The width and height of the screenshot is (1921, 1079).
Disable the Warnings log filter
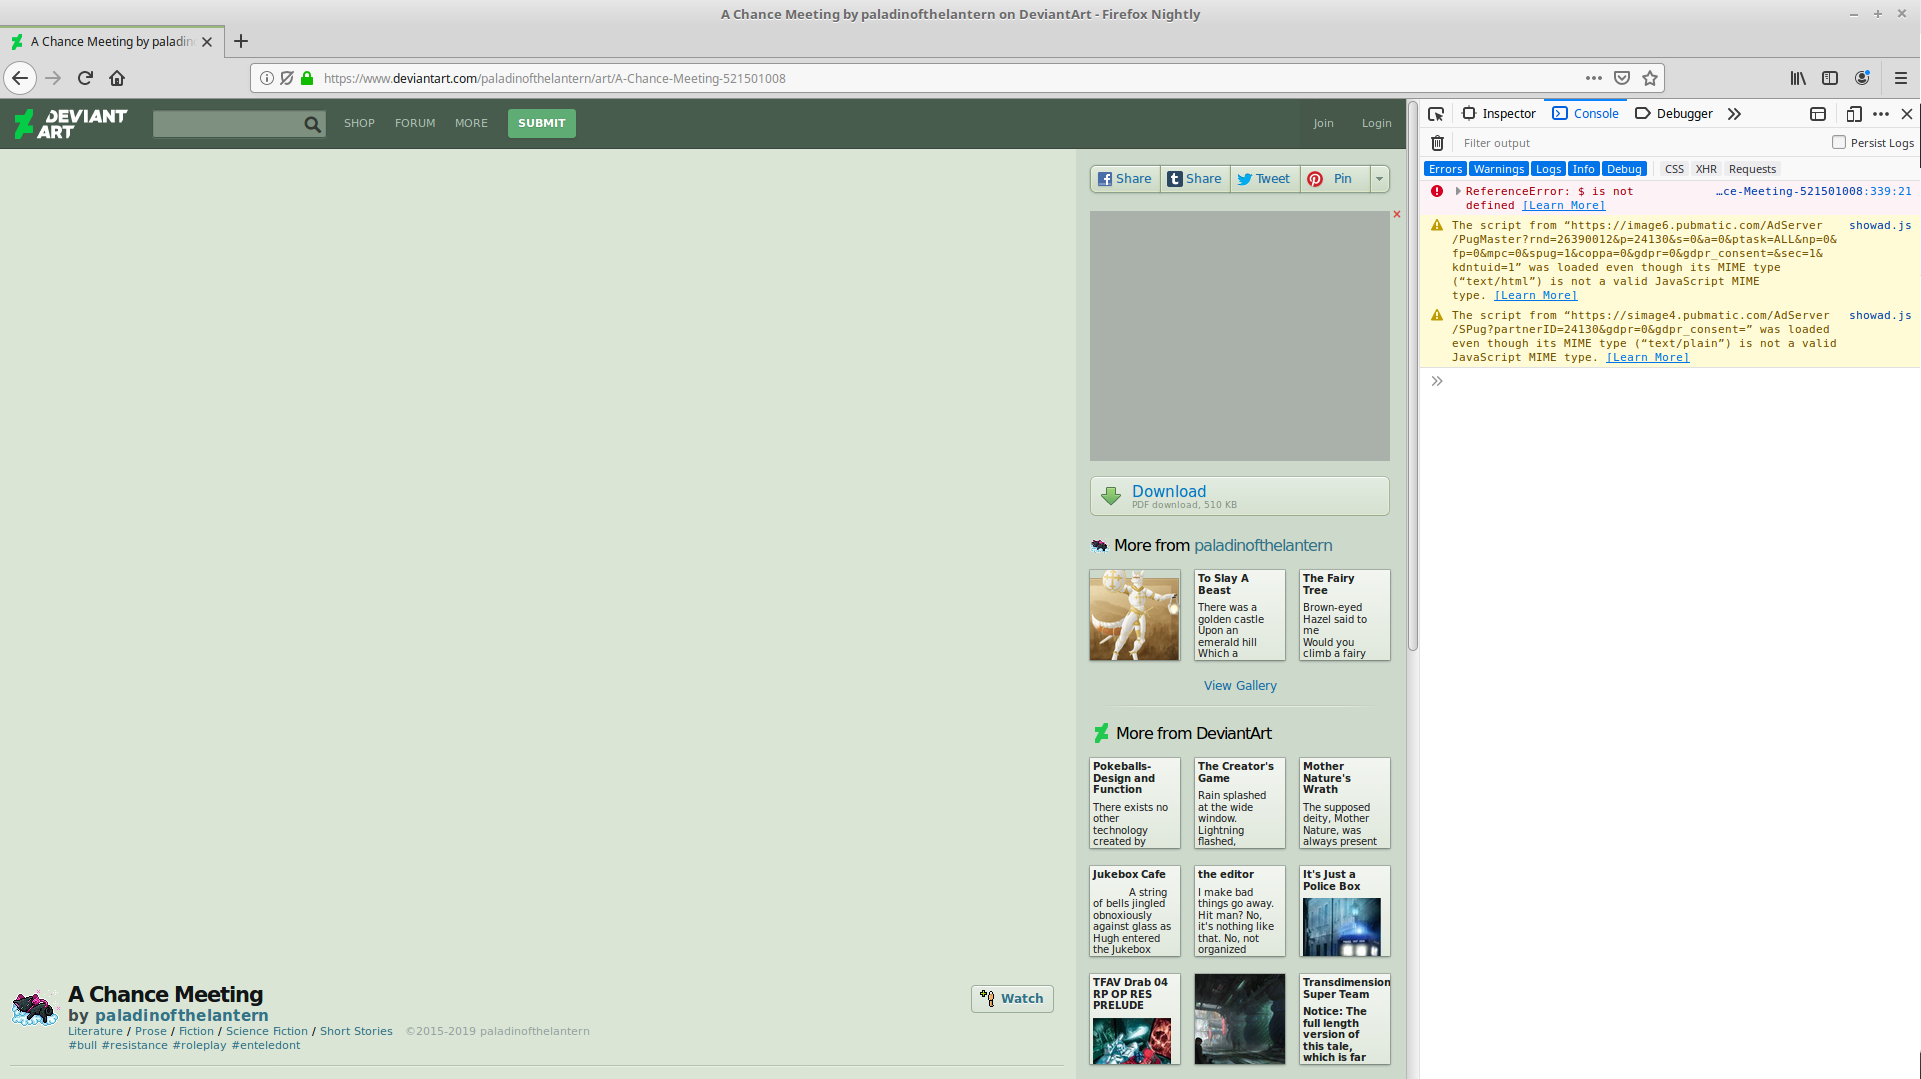(1498, 169)
